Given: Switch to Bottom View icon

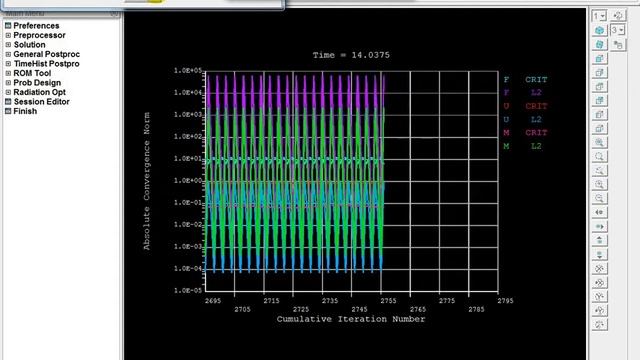Looking at the screenshot, I should 599,128.
